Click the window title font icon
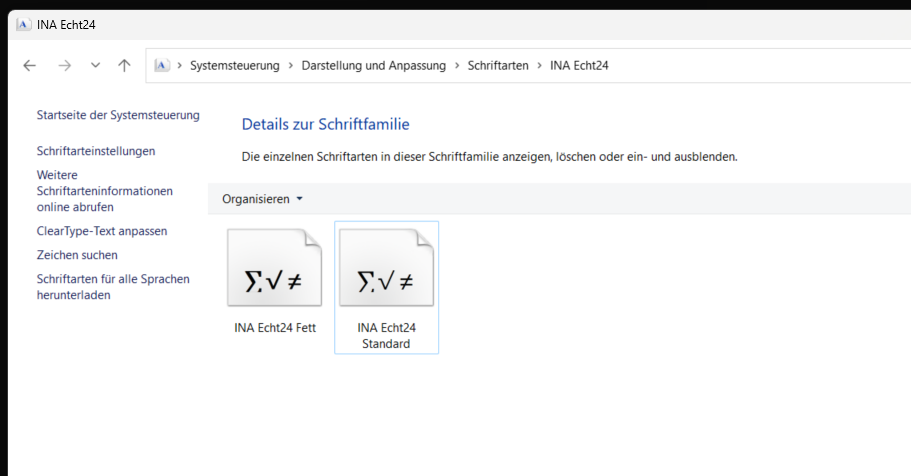Image resolution: width=911 pixels, height=476 pixels. tap(23, 24)
